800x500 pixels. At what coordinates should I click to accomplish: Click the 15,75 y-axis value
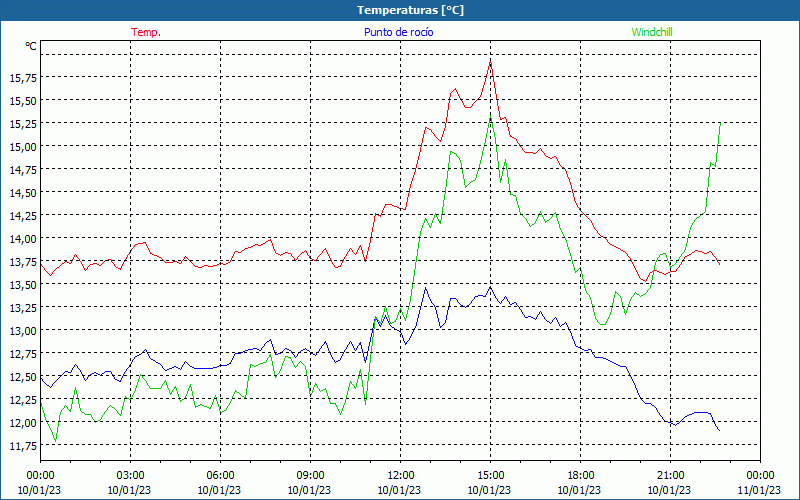23,78
